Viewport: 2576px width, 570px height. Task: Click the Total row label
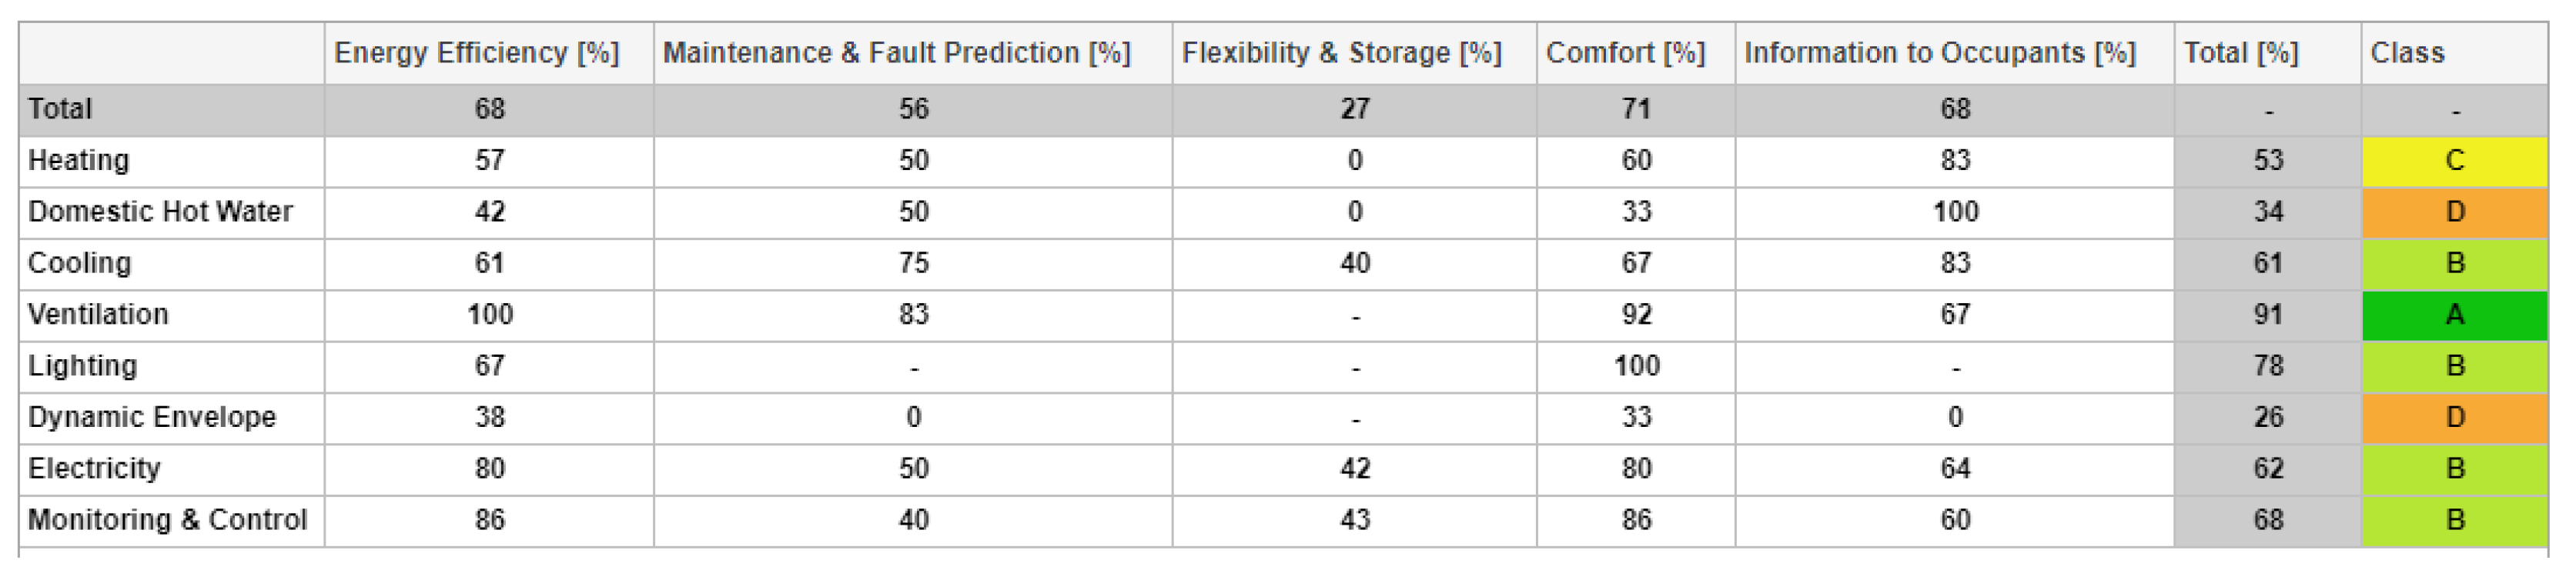(60, 109)
